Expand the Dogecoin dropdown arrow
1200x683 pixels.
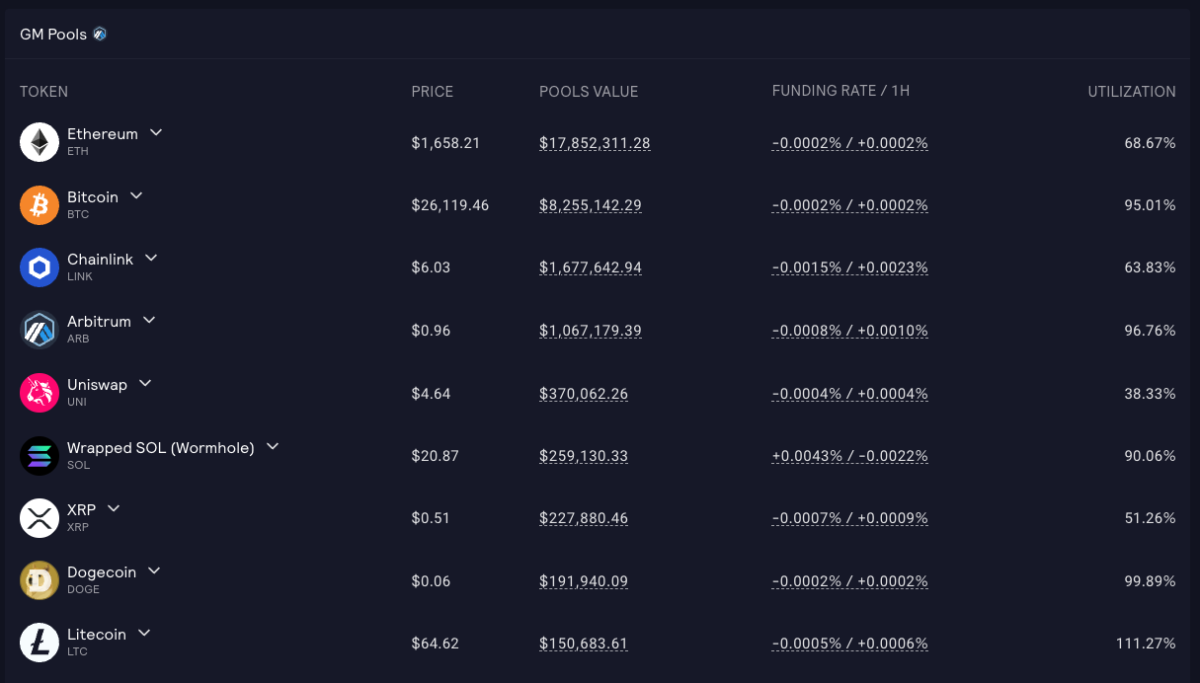coord(153,570)
